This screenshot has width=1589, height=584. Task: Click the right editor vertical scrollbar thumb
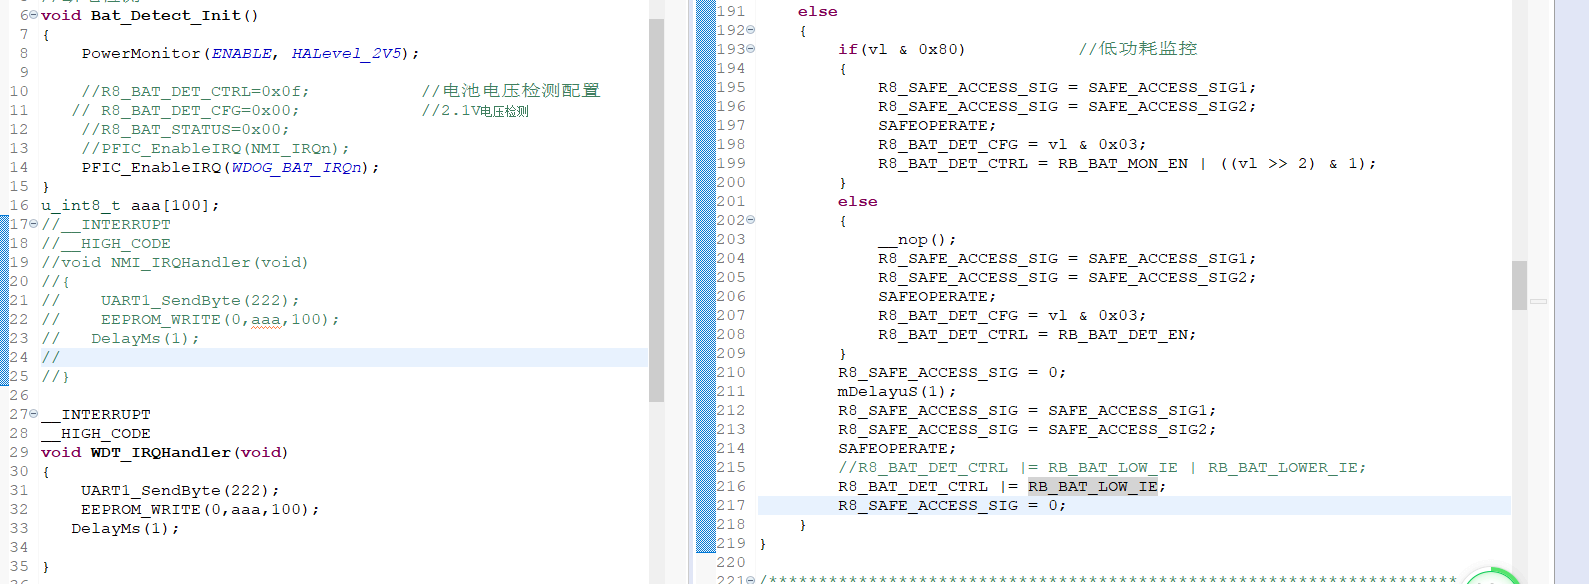click(x=1519, y=285)
